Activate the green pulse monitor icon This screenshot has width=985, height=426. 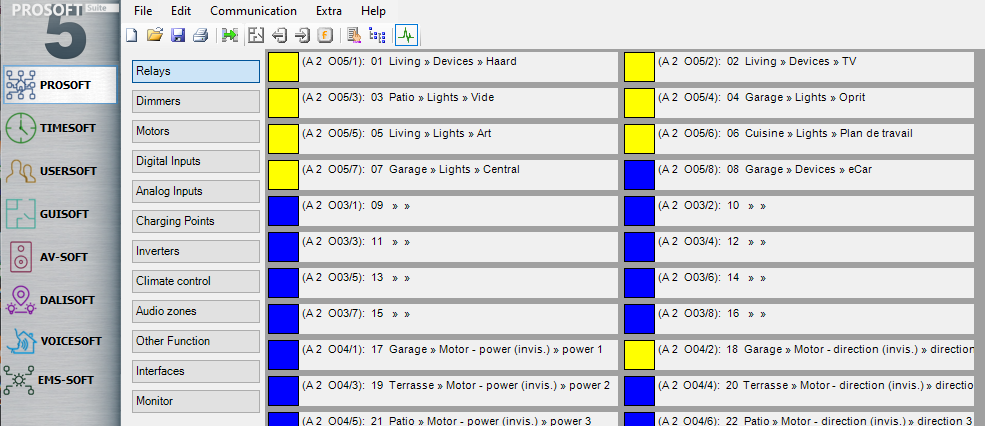click(x=406, y=35)
